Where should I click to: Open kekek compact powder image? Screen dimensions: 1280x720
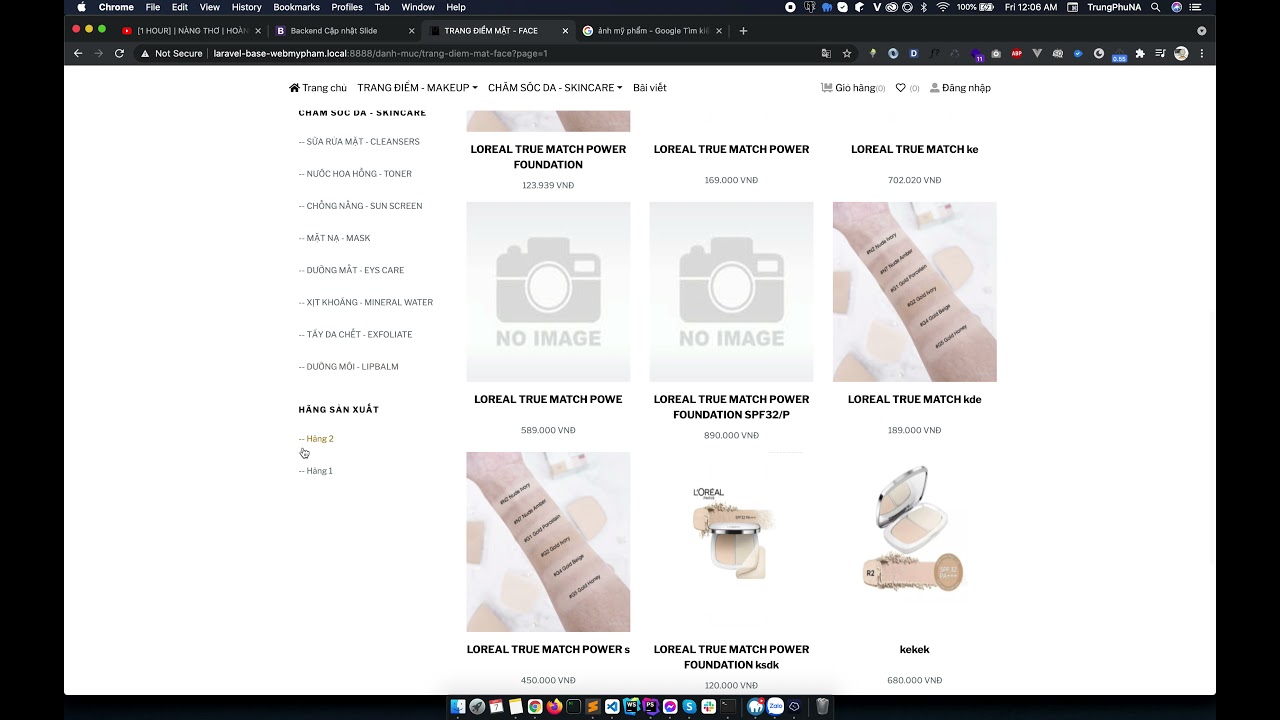(x=915, y=542)
